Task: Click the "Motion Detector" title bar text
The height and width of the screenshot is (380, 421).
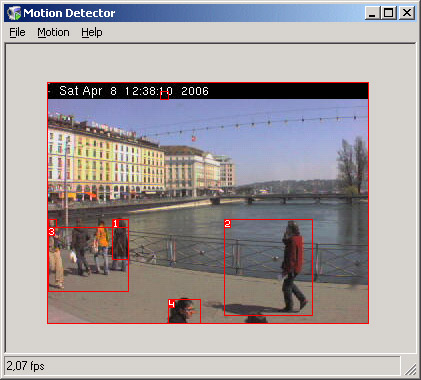Action: pyautogui.click(x=69, y=13)
